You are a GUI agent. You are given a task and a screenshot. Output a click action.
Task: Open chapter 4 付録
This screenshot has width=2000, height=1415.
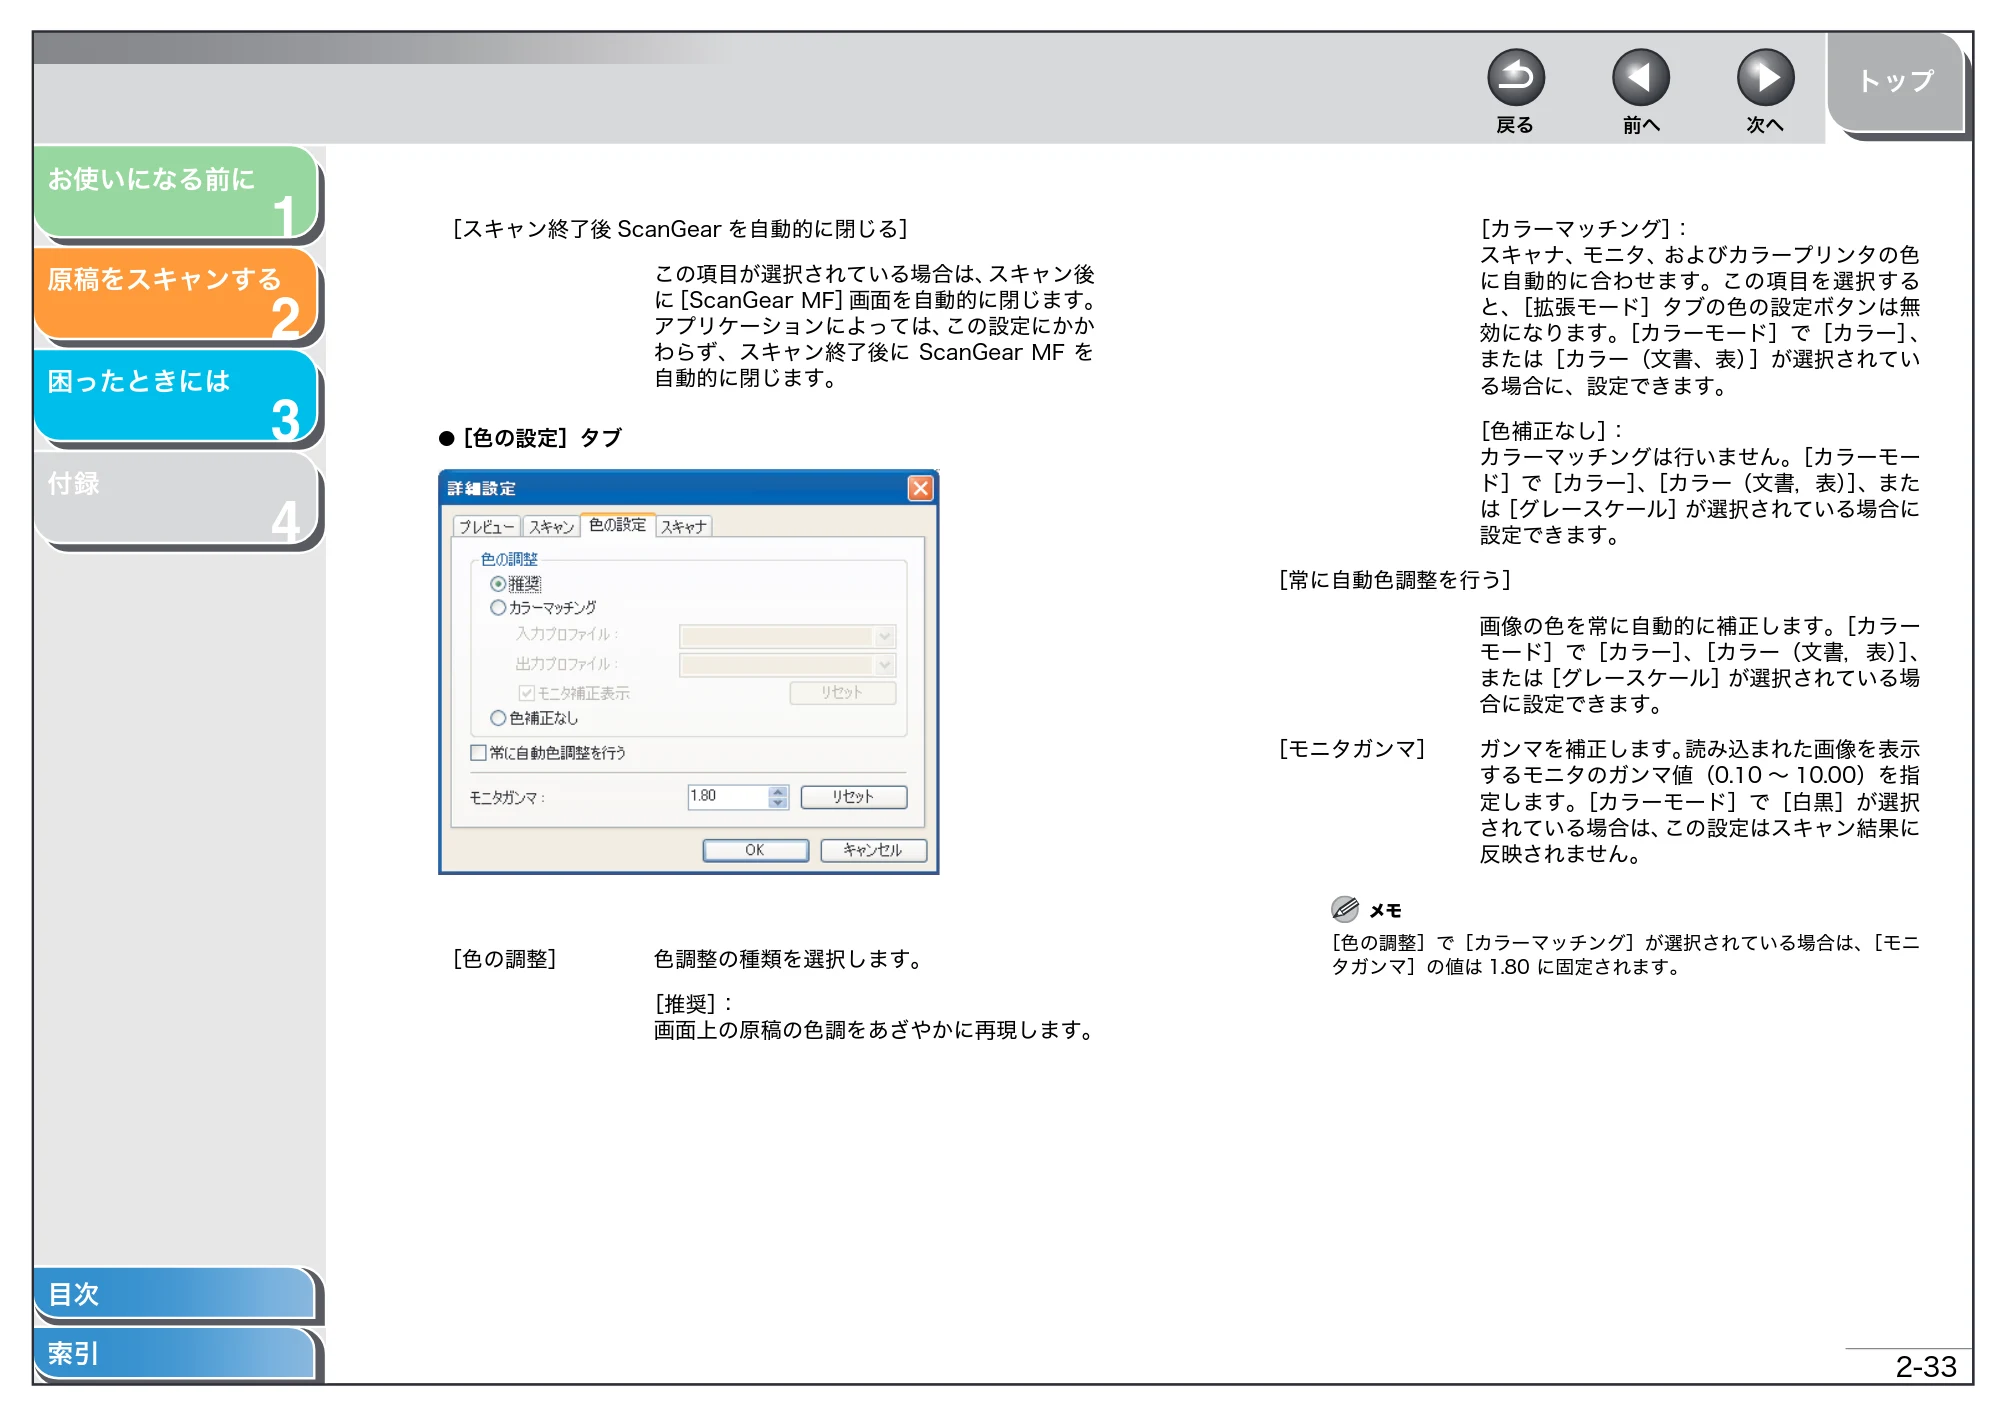pyautogui.click(x=176, y=498)
